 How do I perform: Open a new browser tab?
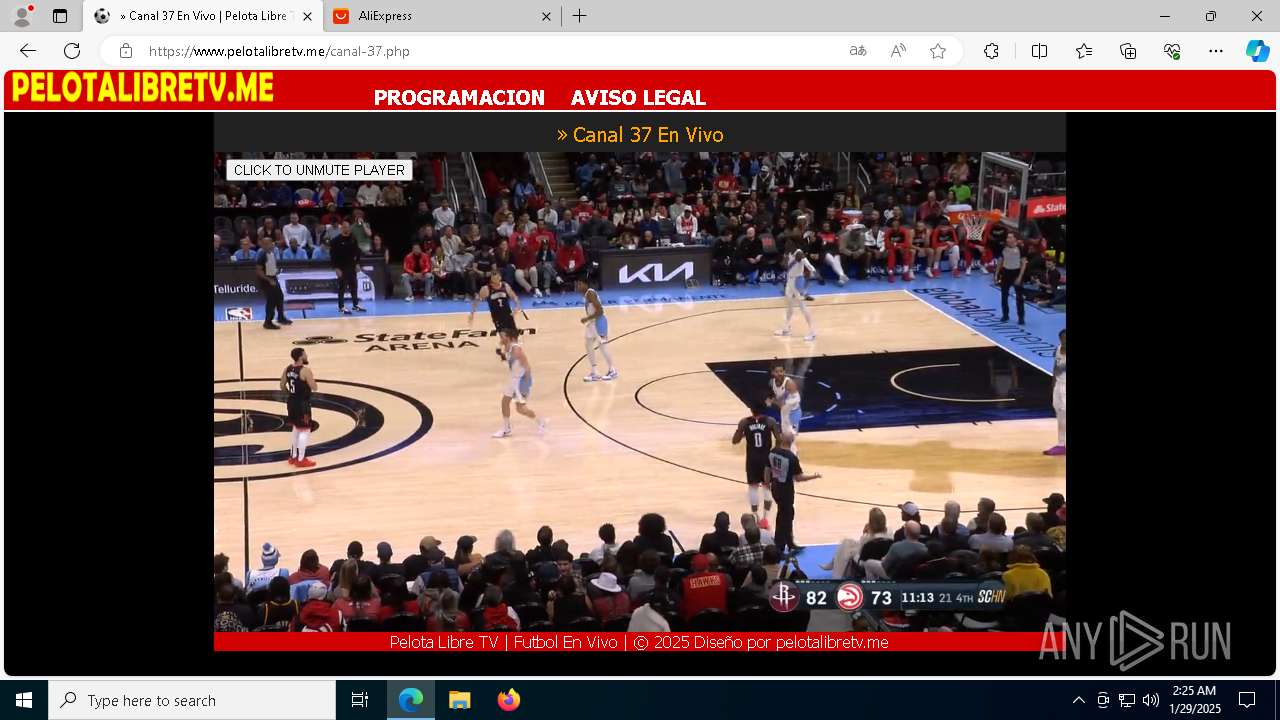[x=580, y=16]
